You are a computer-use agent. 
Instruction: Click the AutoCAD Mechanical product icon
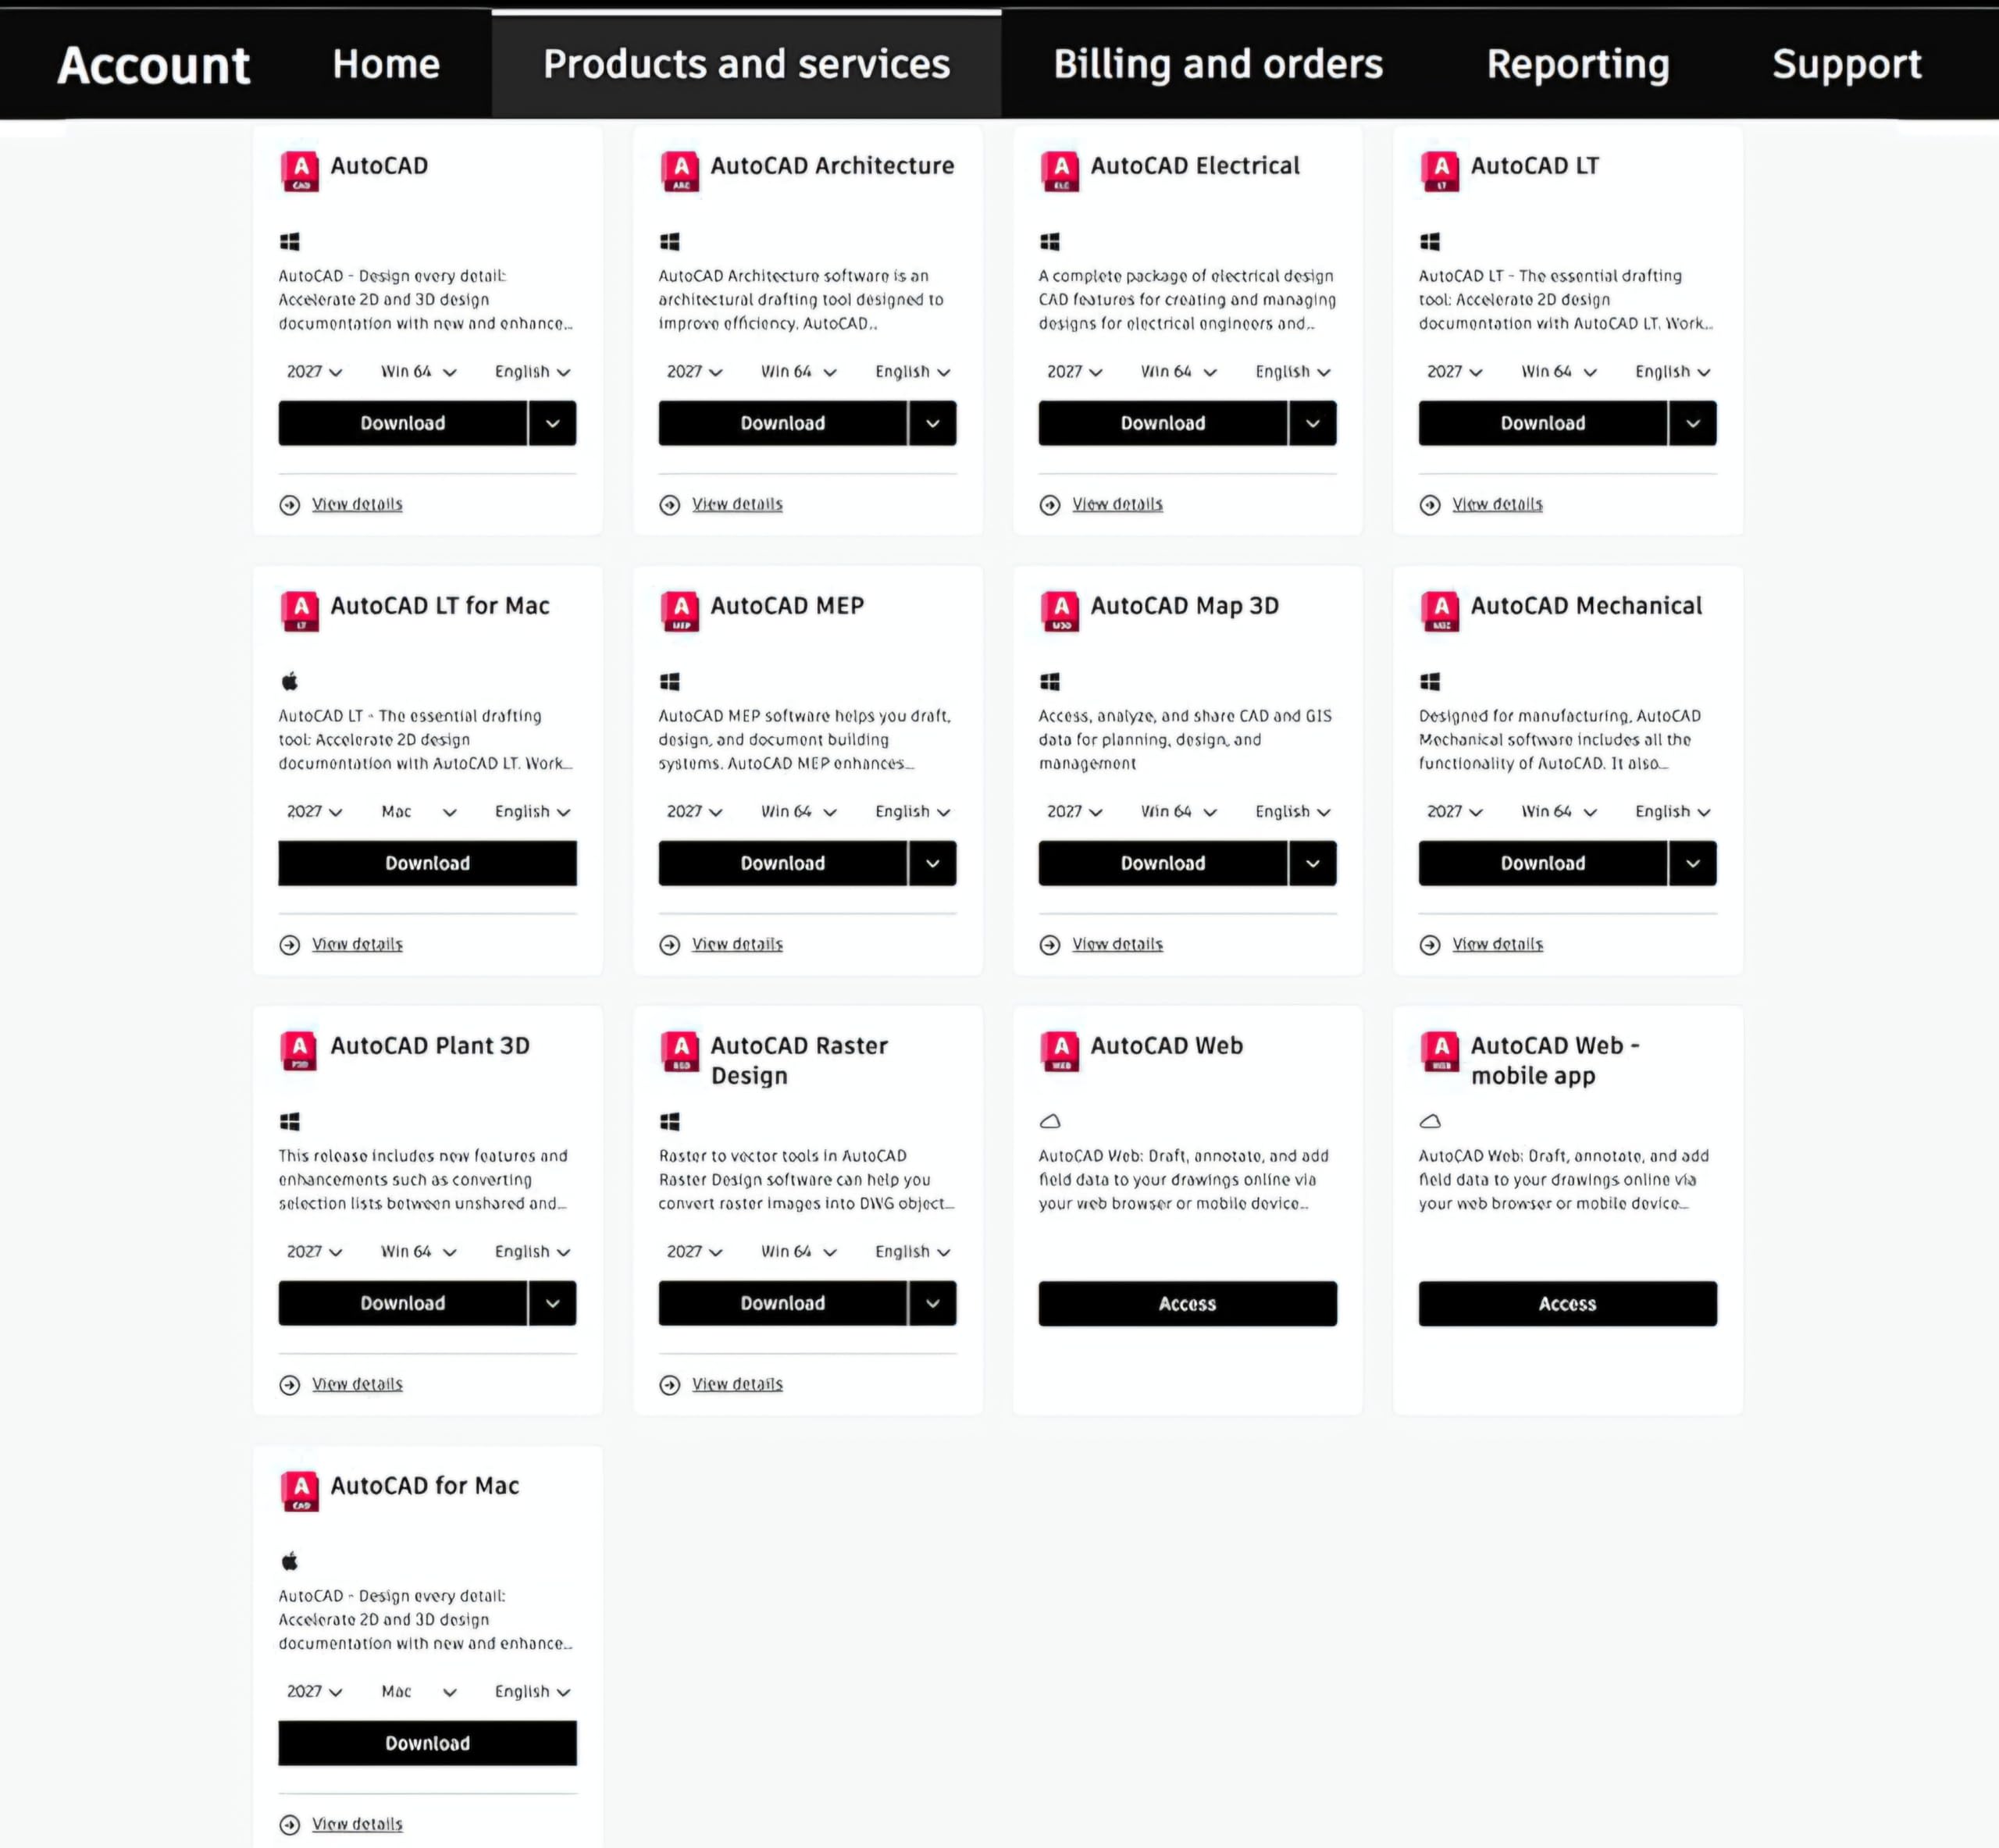click(1440, 611)
